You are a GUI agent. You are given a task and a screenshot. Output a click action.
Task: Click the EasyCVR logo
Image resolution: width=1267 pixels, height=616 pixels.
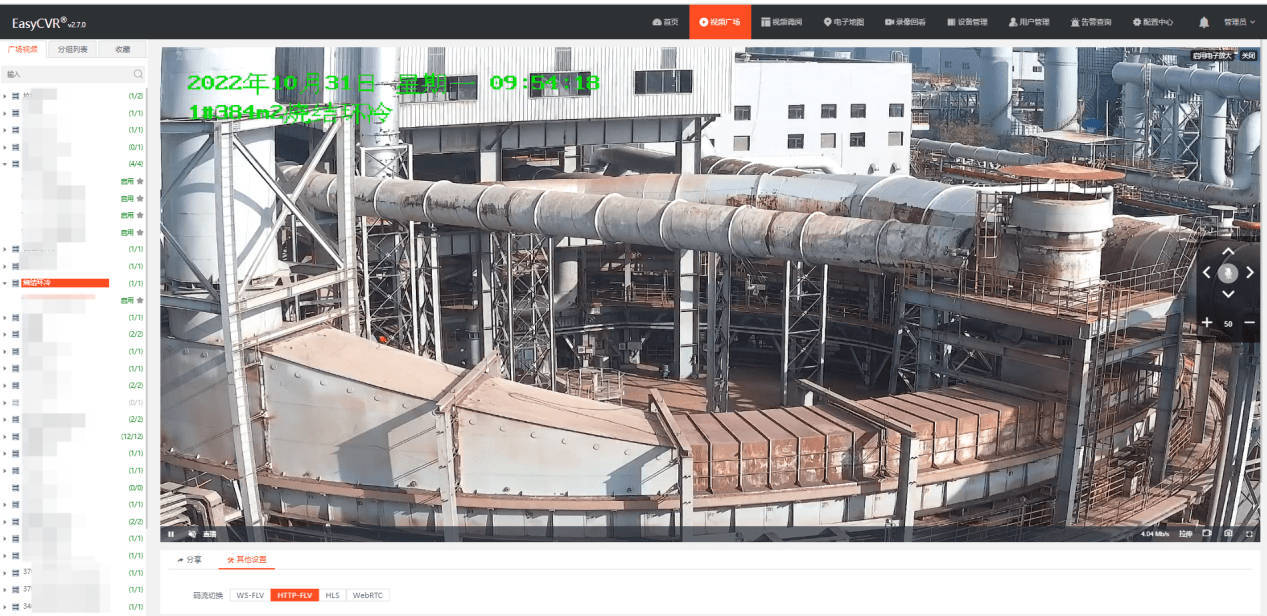click(x=49, y=22)
